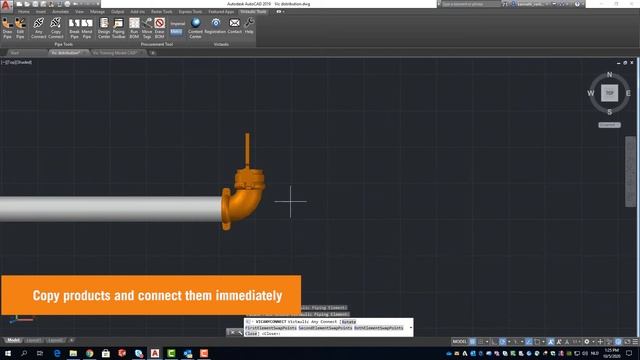Open the WCS dropdown under the ViewCube
The image size is (640, 360).
[x=609, y=125]
